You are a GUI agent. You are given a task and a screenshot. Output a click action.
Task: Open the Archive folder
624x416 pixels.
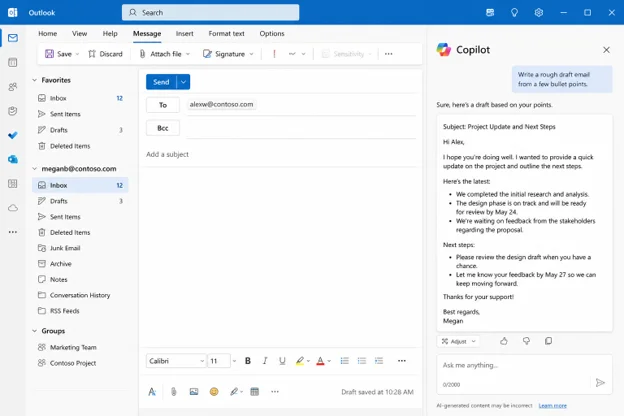[80, 264]
